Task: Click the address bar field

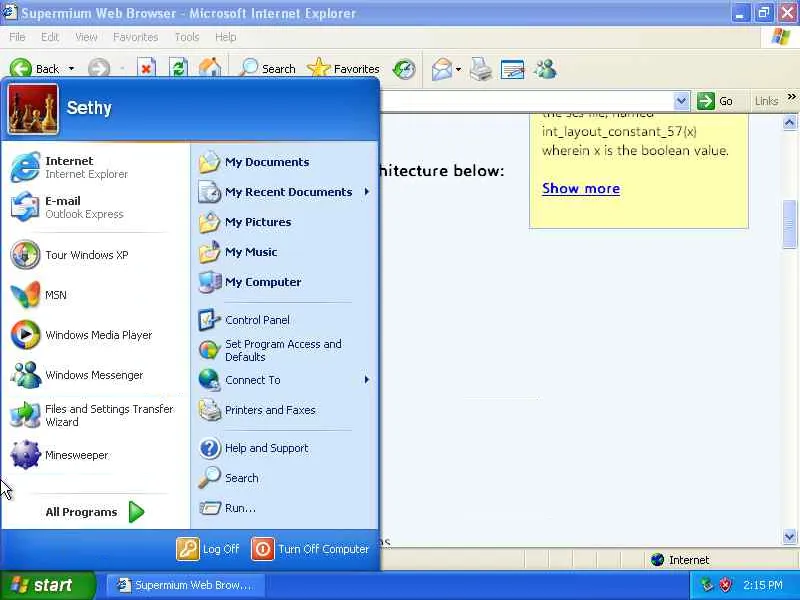Action: (527, 101)
